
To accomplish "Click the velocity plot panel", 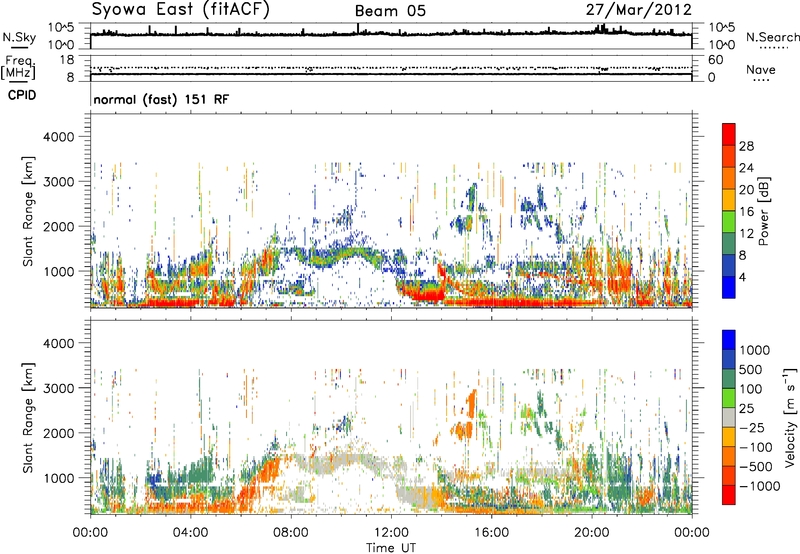I will [391, 417].
